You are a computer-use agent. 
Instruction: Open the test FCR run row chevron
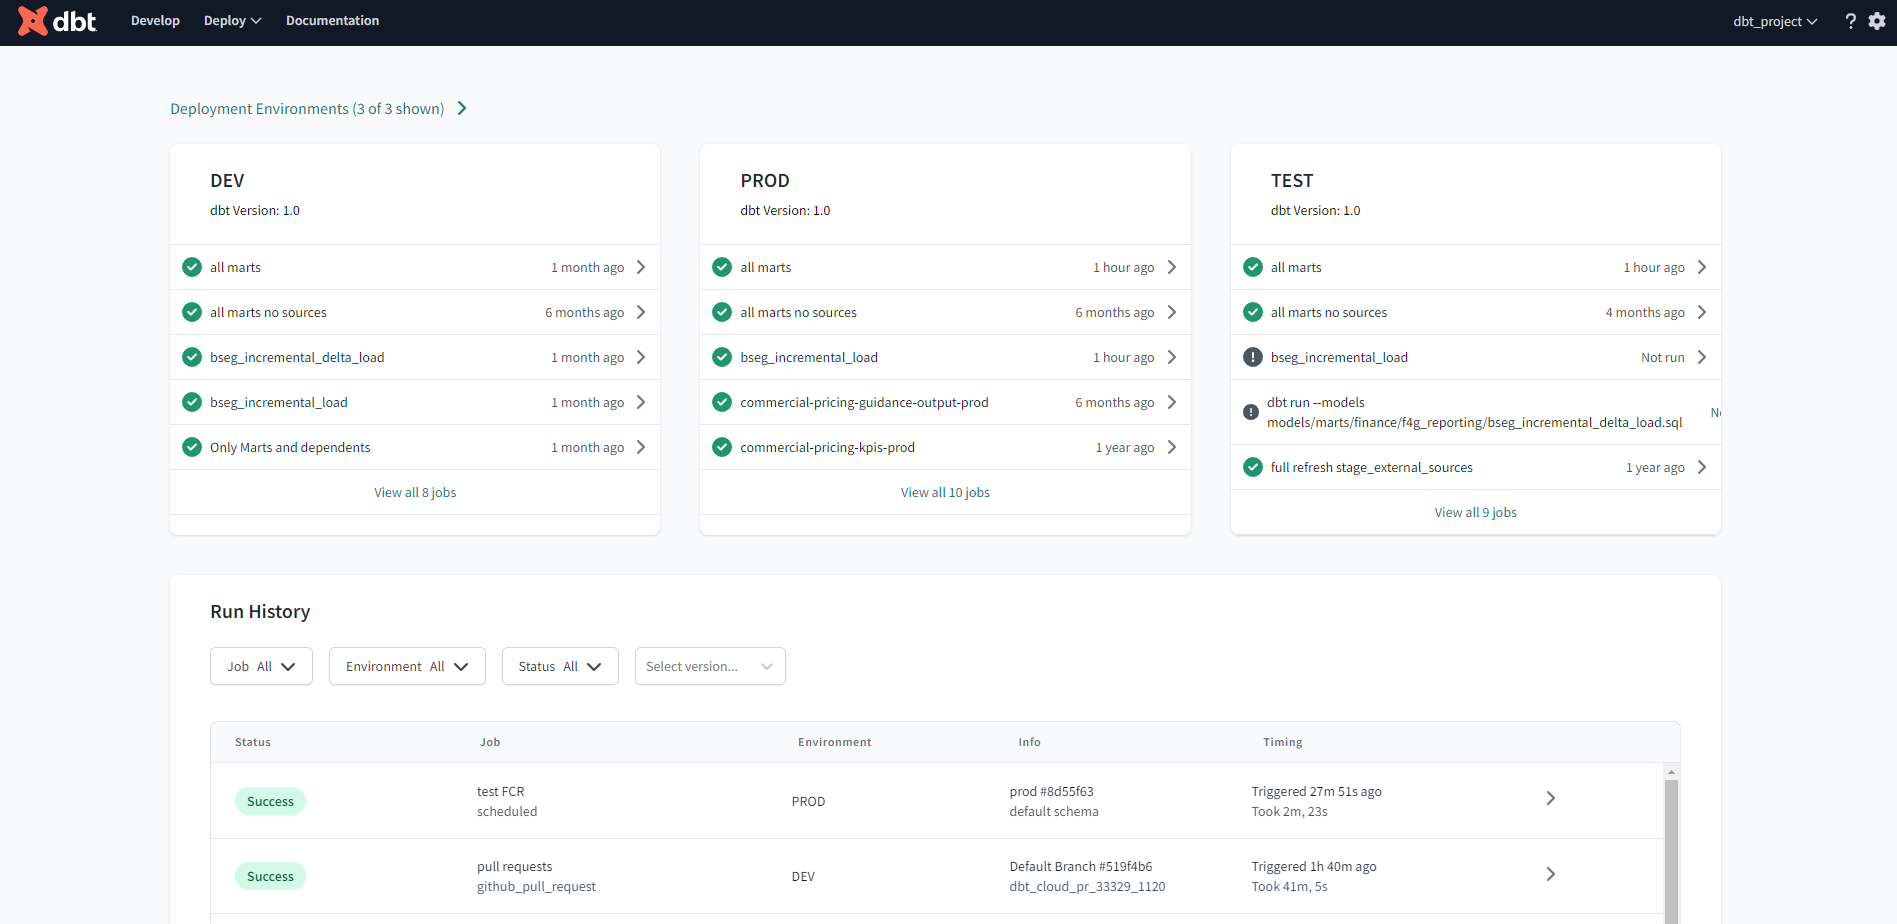[x=1550, y=798]
